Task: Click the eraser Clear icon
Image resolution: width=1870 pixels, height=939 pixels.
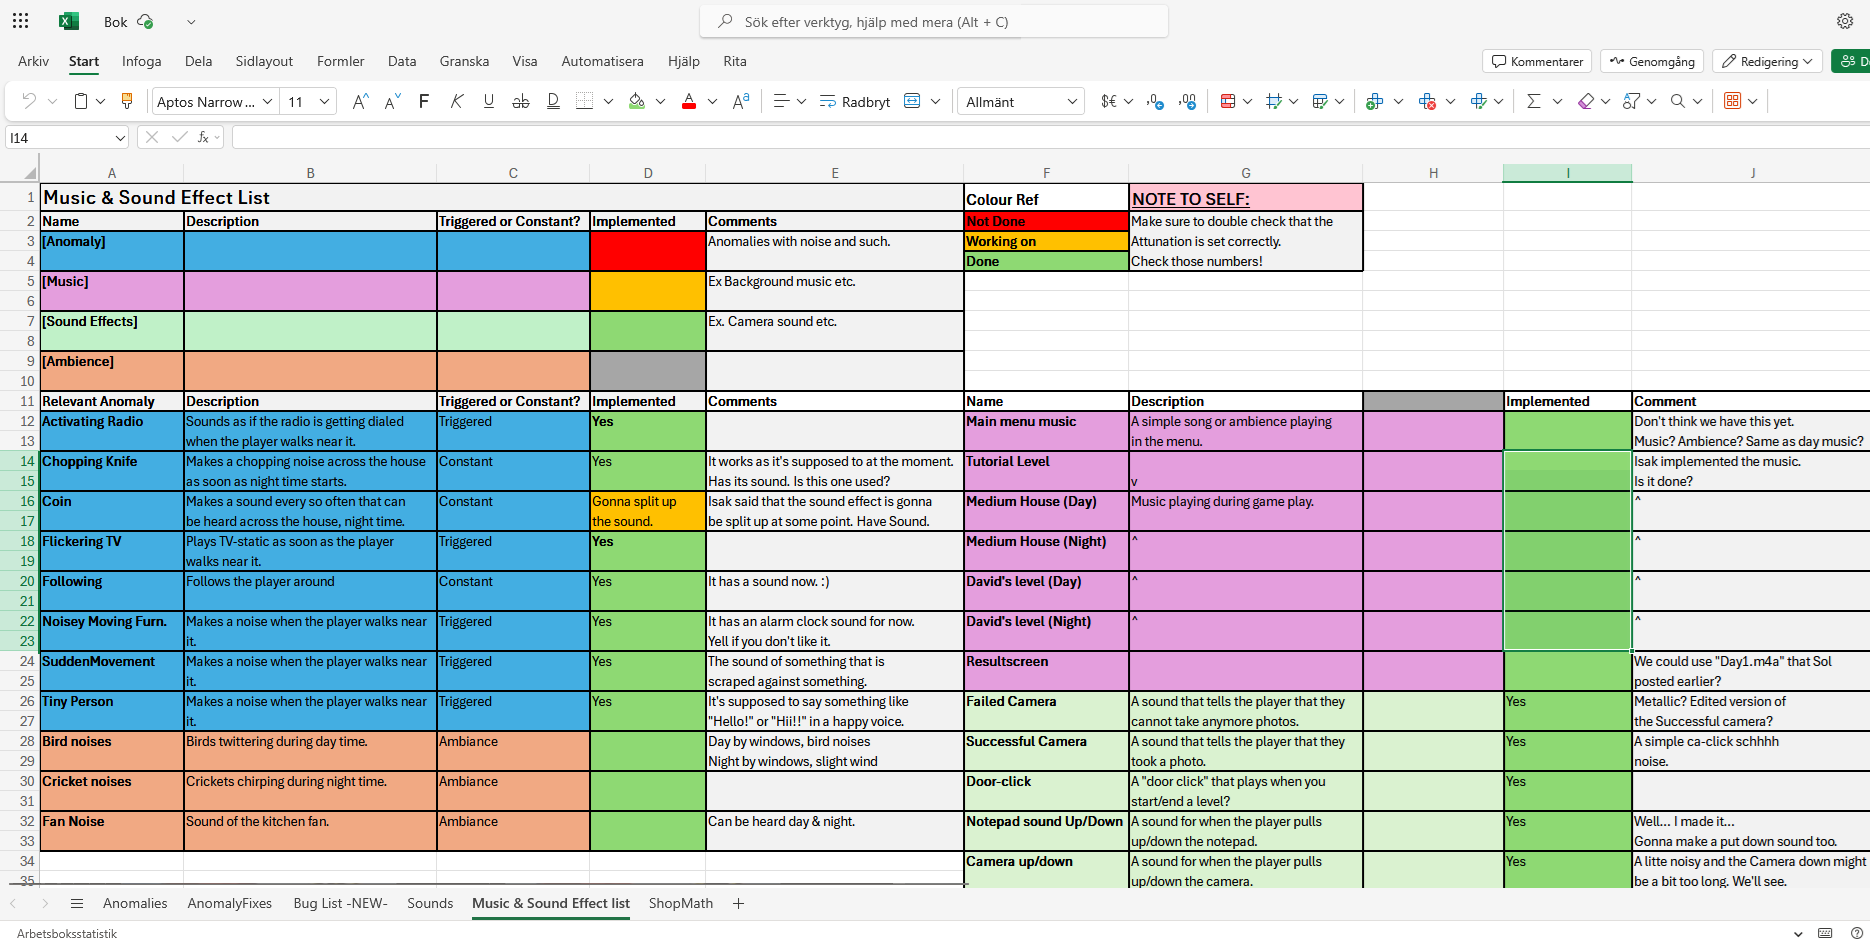Action: click(x=1585, y=101)
